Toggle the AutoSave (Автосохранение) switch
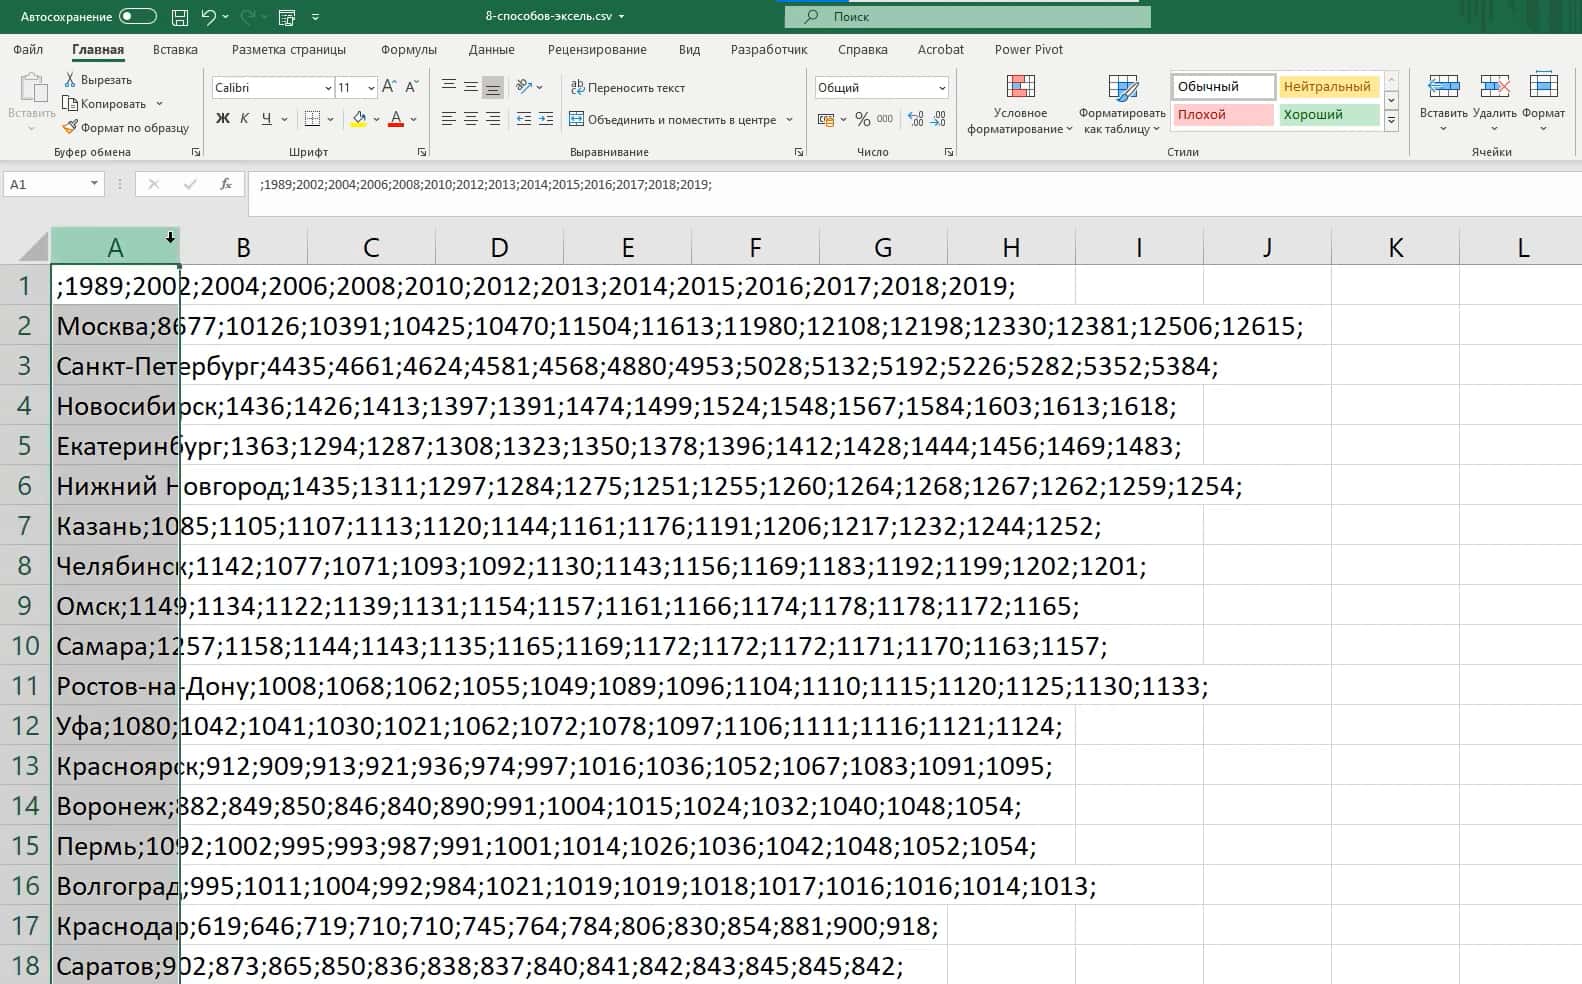The width and height of the screenshot is (1582, 984). point(137,17)
